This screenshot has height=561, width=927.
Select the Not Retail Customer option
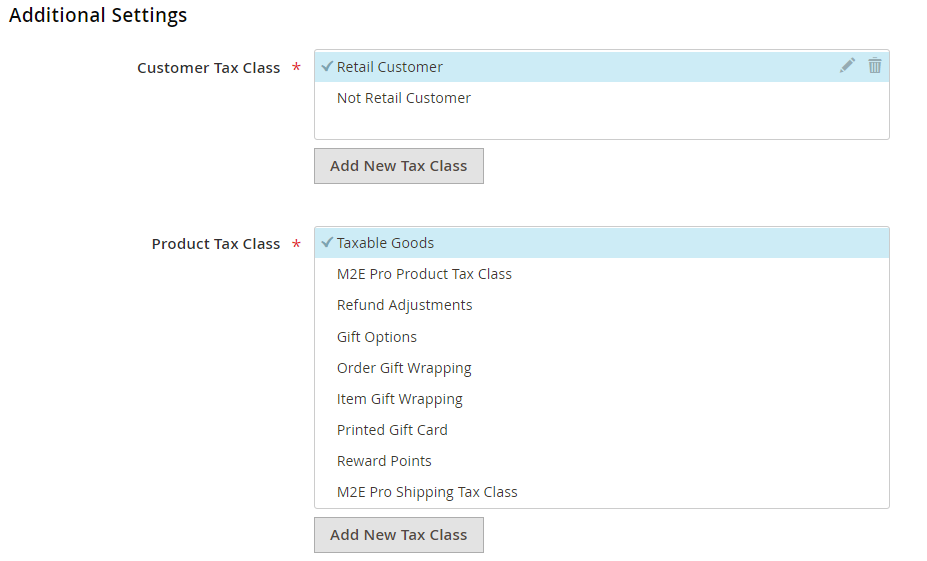tap(403, 98)
